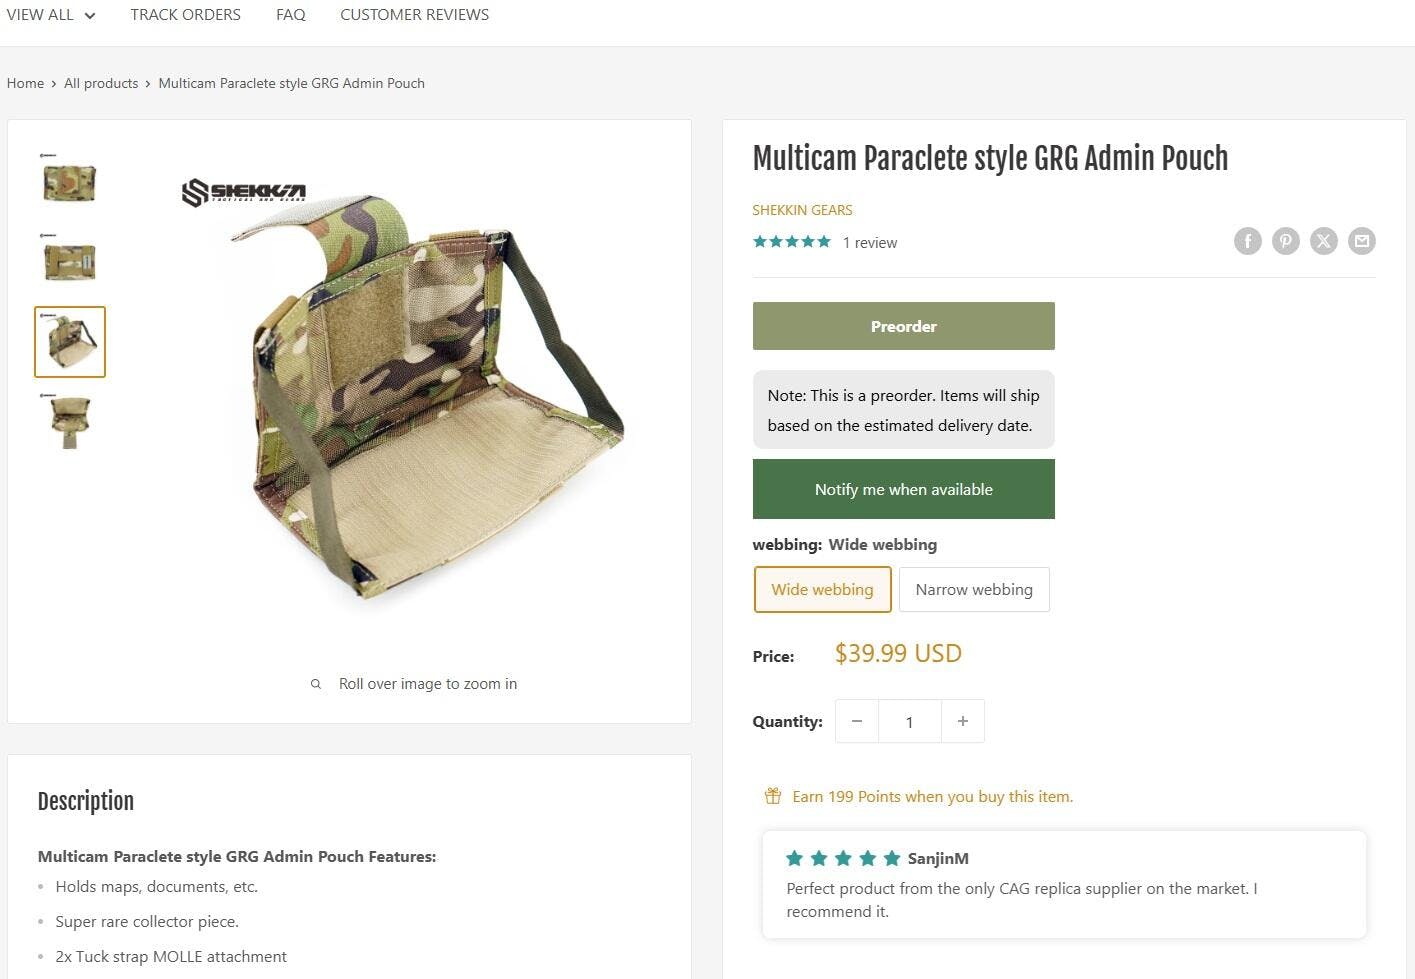Click Notify me when available
1415x979 pixels.
point(903,489)
